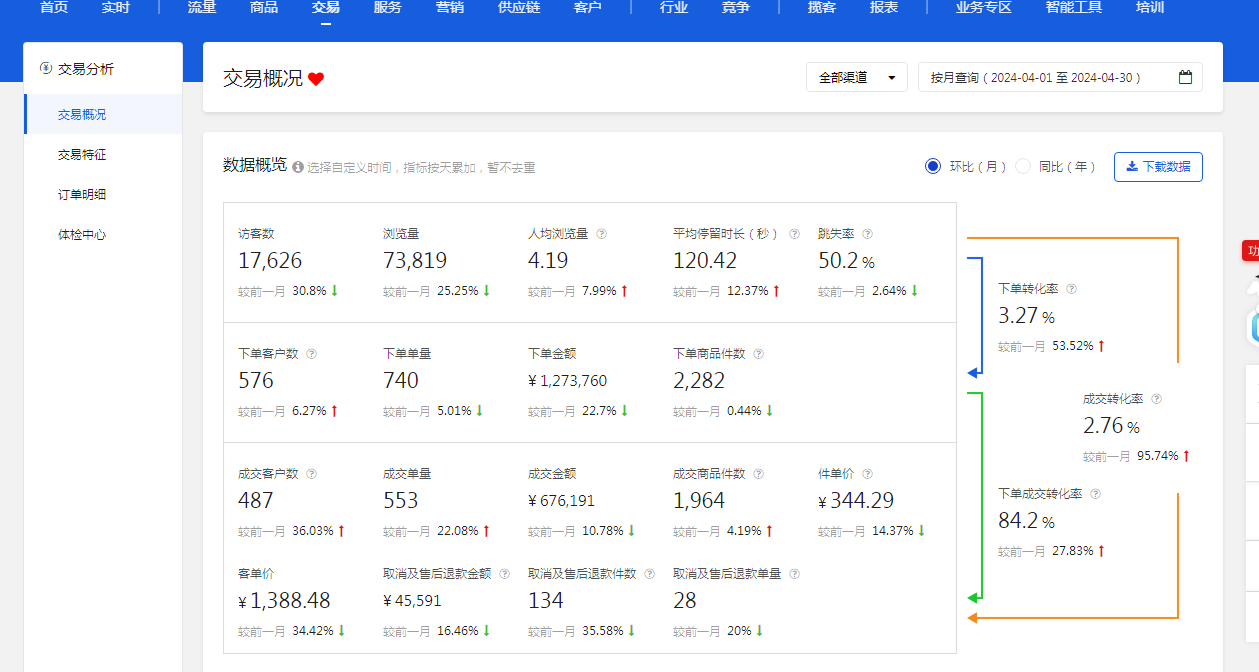Click the 成交单量 value 553

pyautogui.click(x=401, y=501)
